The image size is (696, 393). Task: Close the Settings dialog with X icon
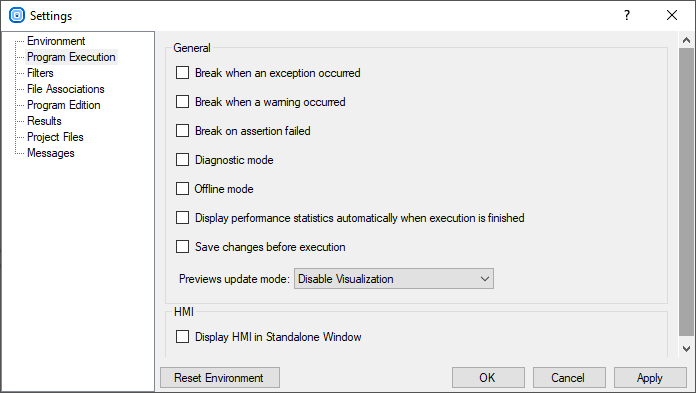[672, 15]
